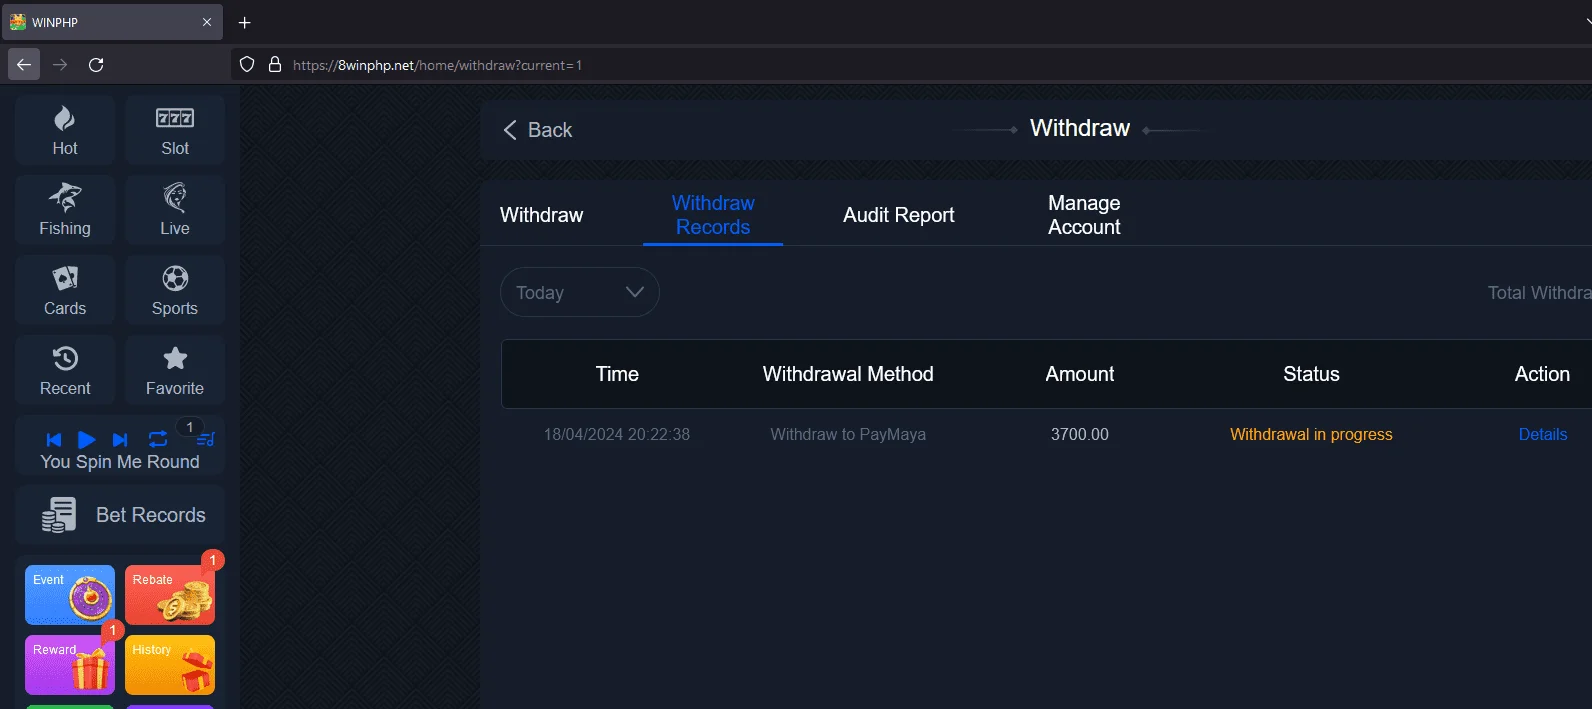Open the Live casino category
The height and width of the screenshot is (709, 1592).
pyautogui.click(x=175, y=210)
